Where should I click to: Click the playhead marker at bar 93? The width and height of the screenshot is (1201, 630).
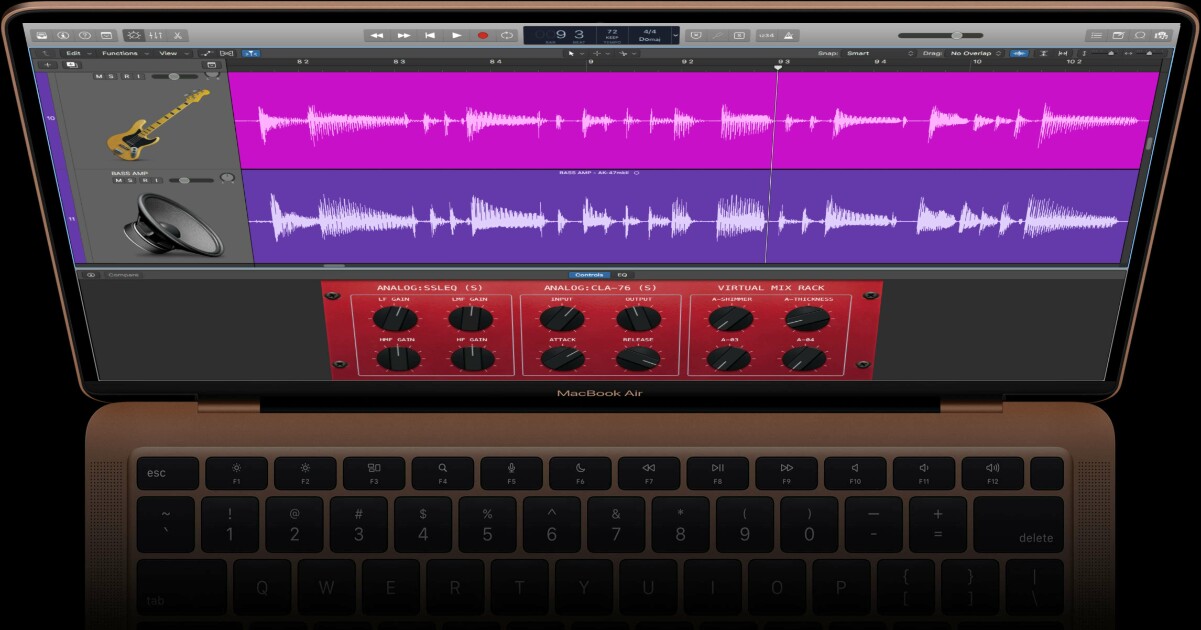click(x=778, y=67)
